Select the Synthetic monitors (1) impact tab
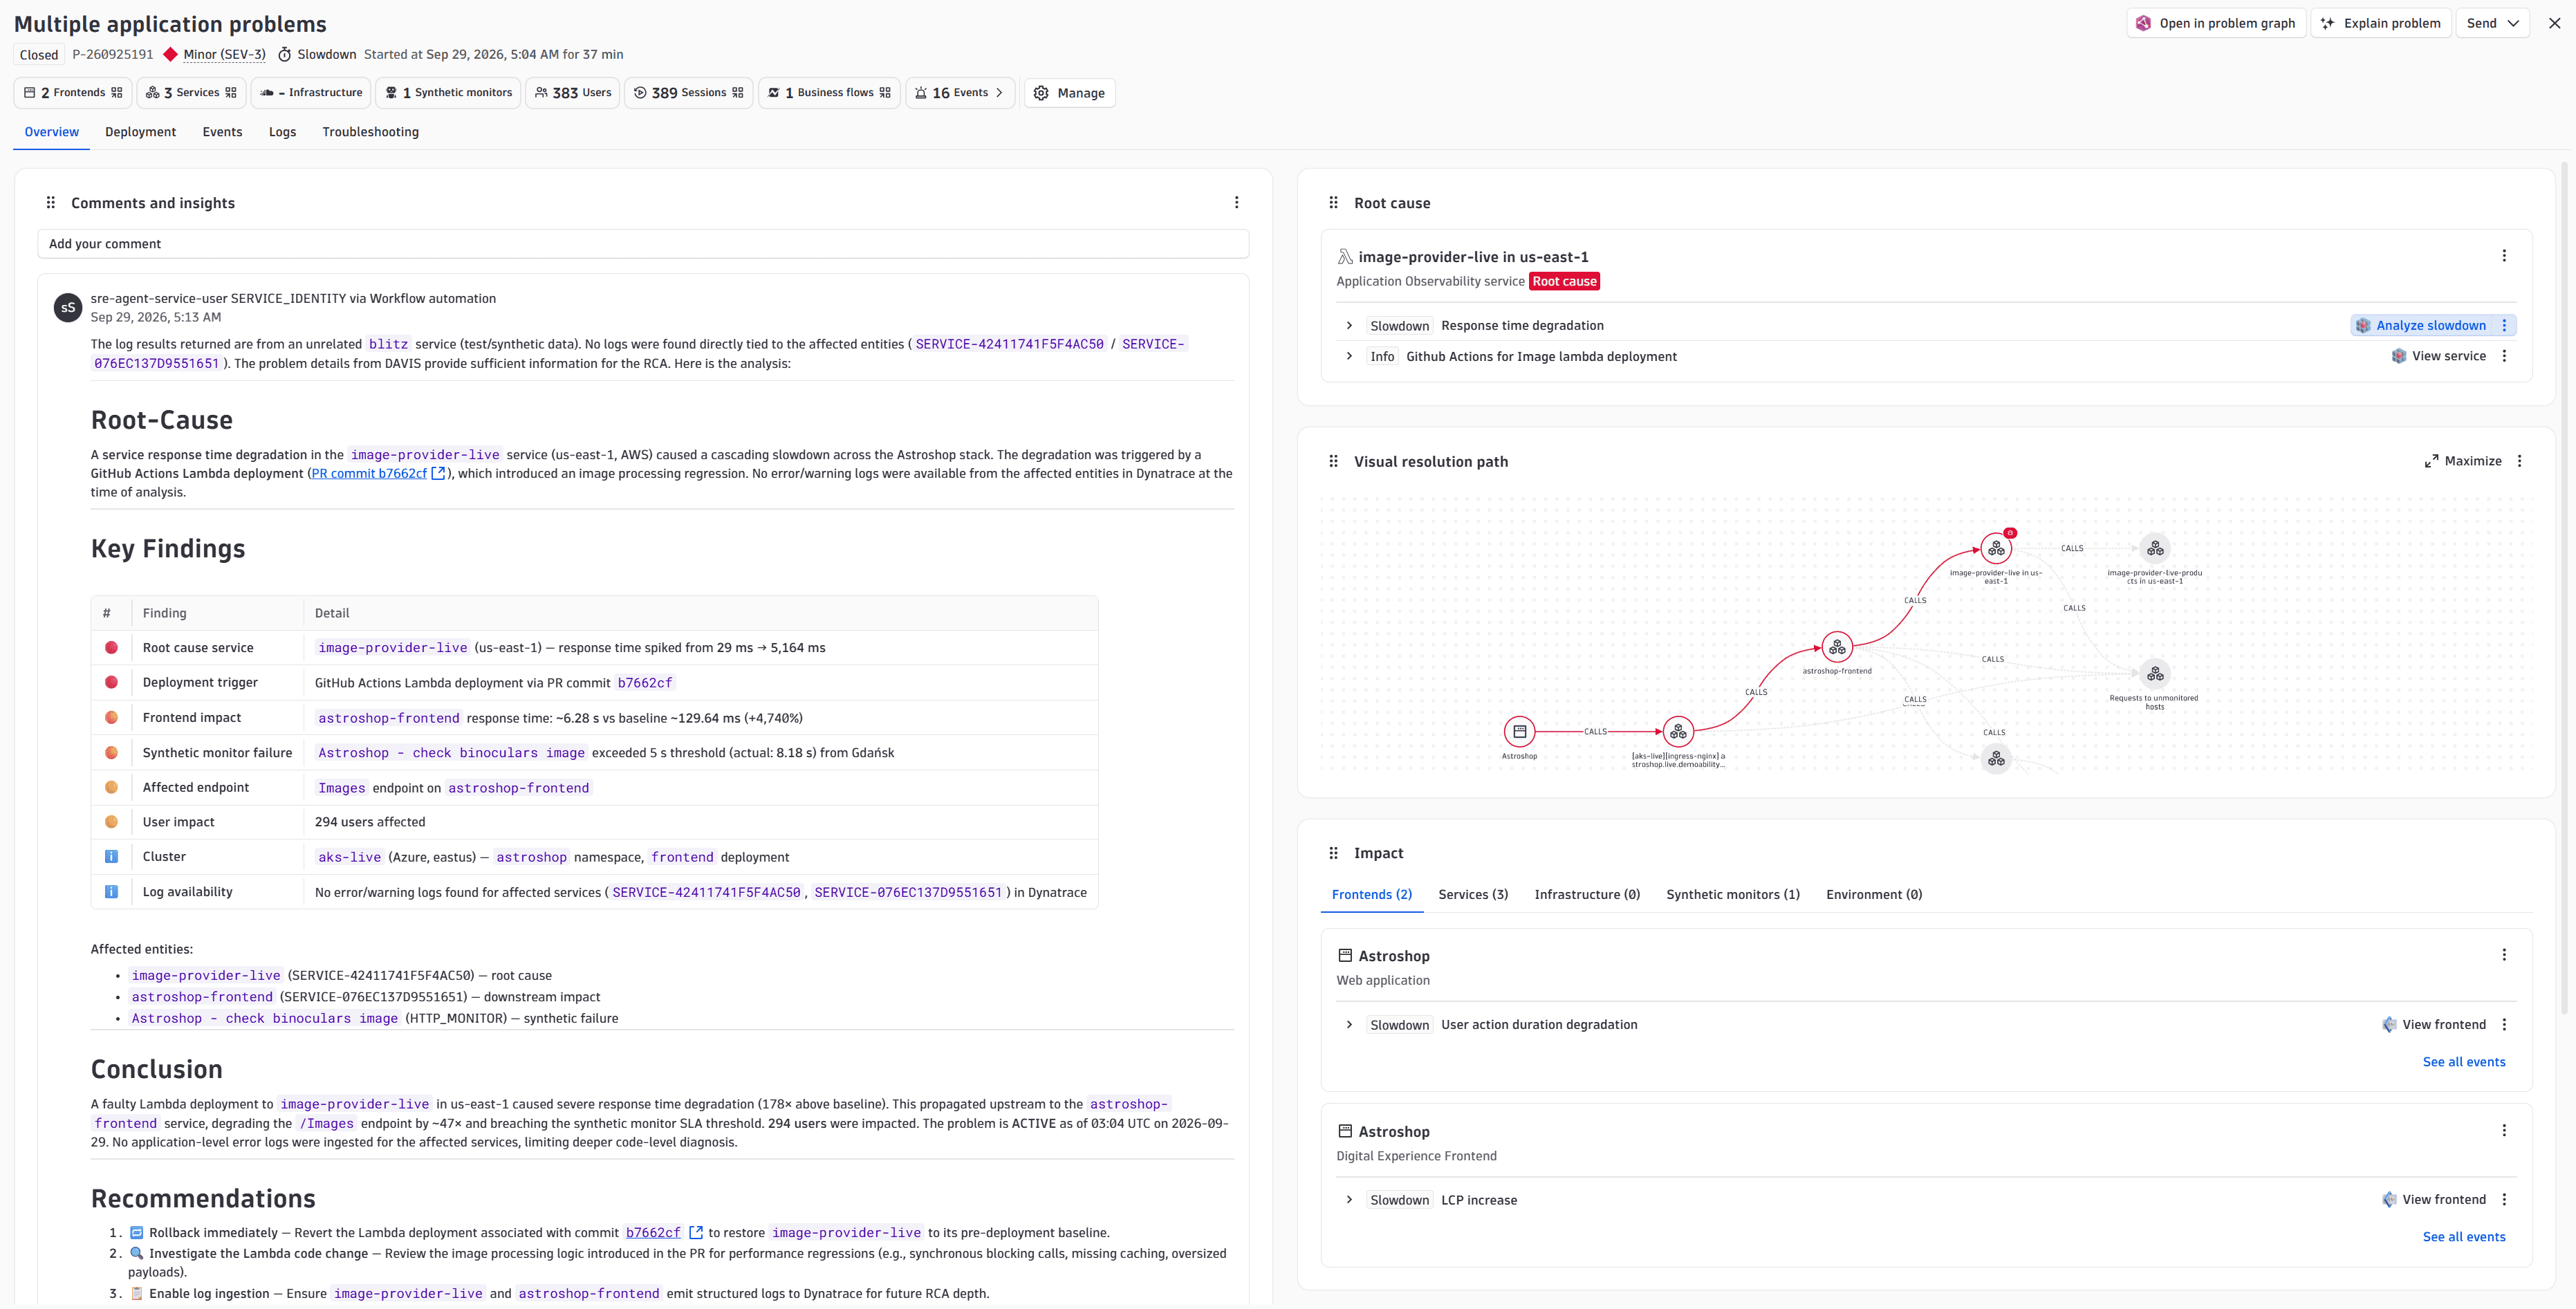 [1732, 894]
